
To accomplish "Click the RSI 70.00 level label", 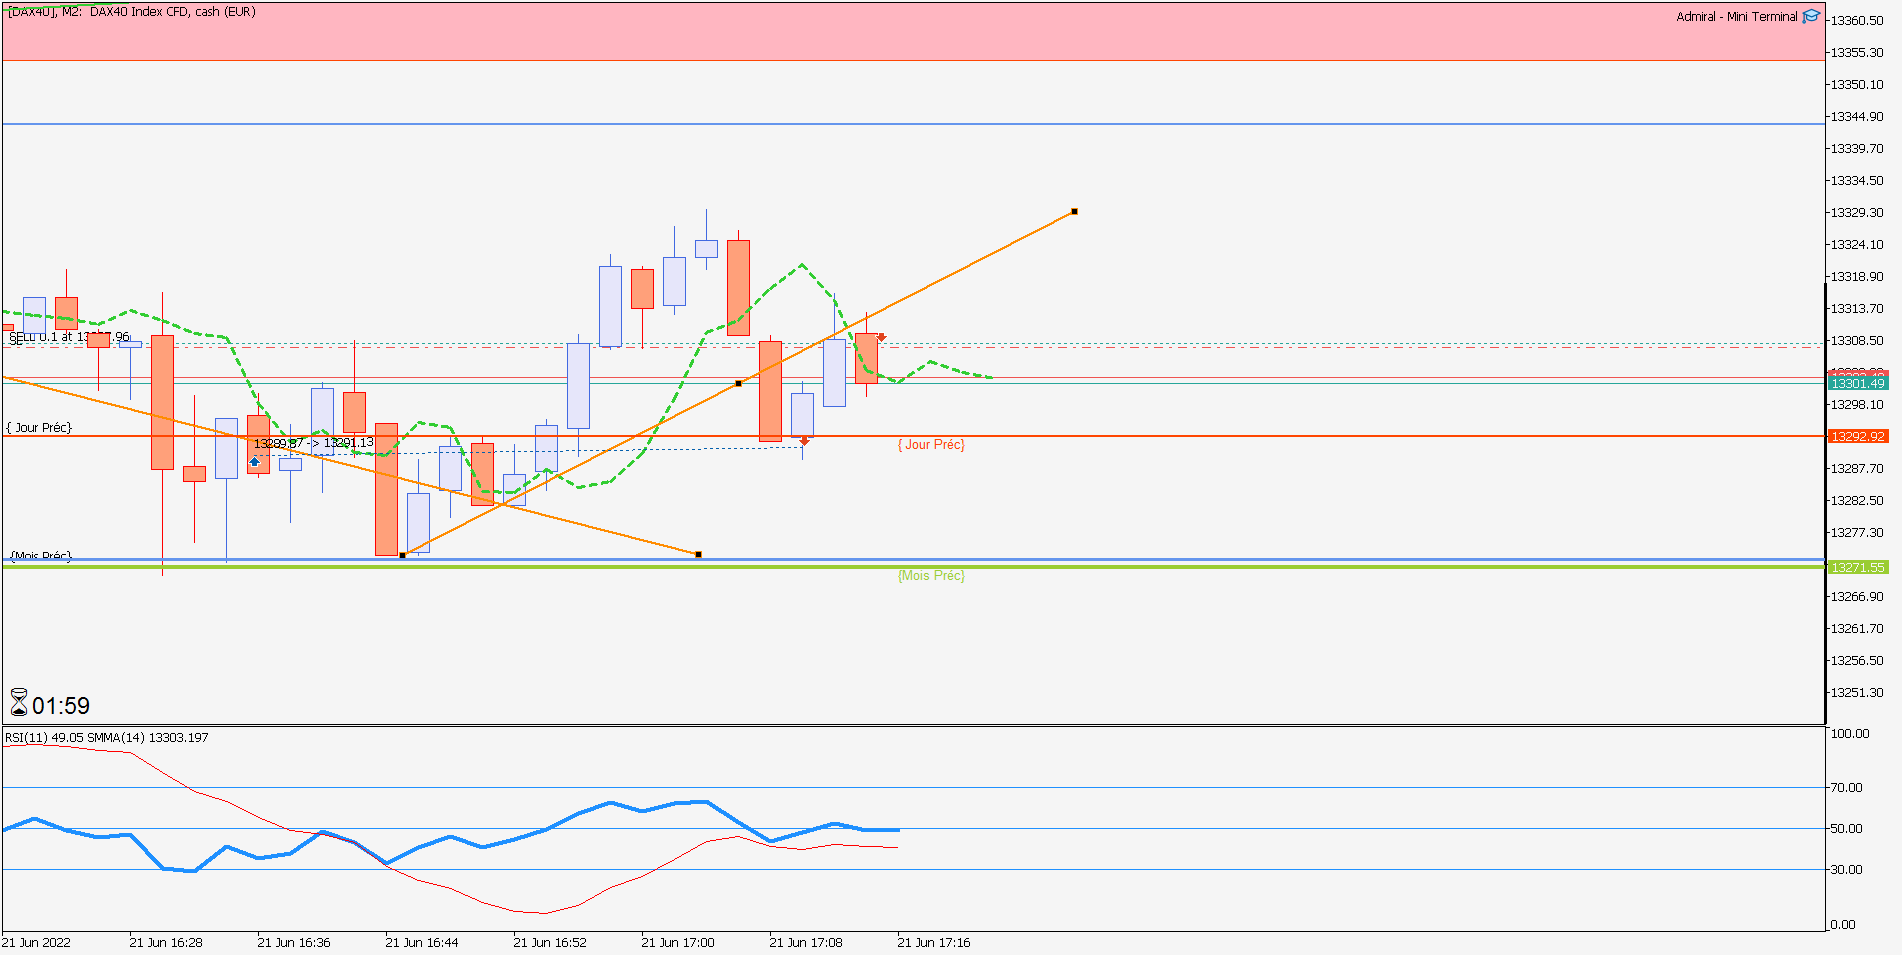I will 1847,787.
